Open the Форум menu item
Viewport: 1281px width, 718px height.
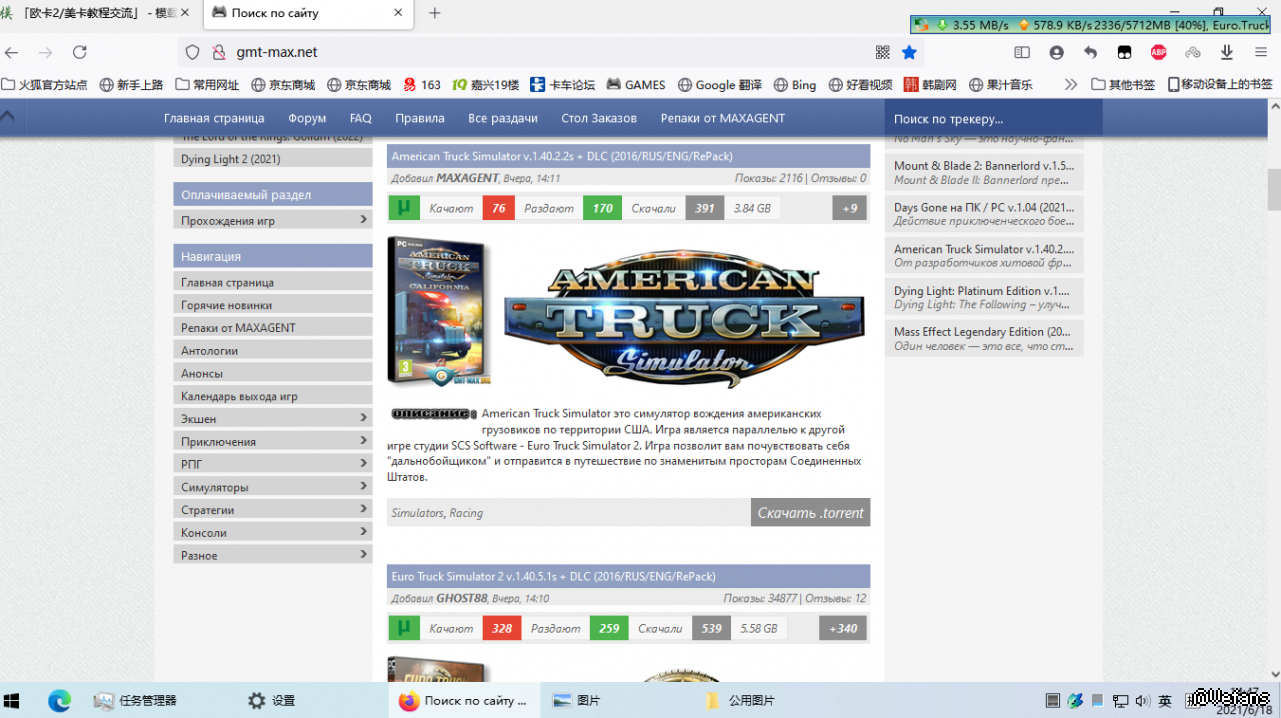[307, 118]
